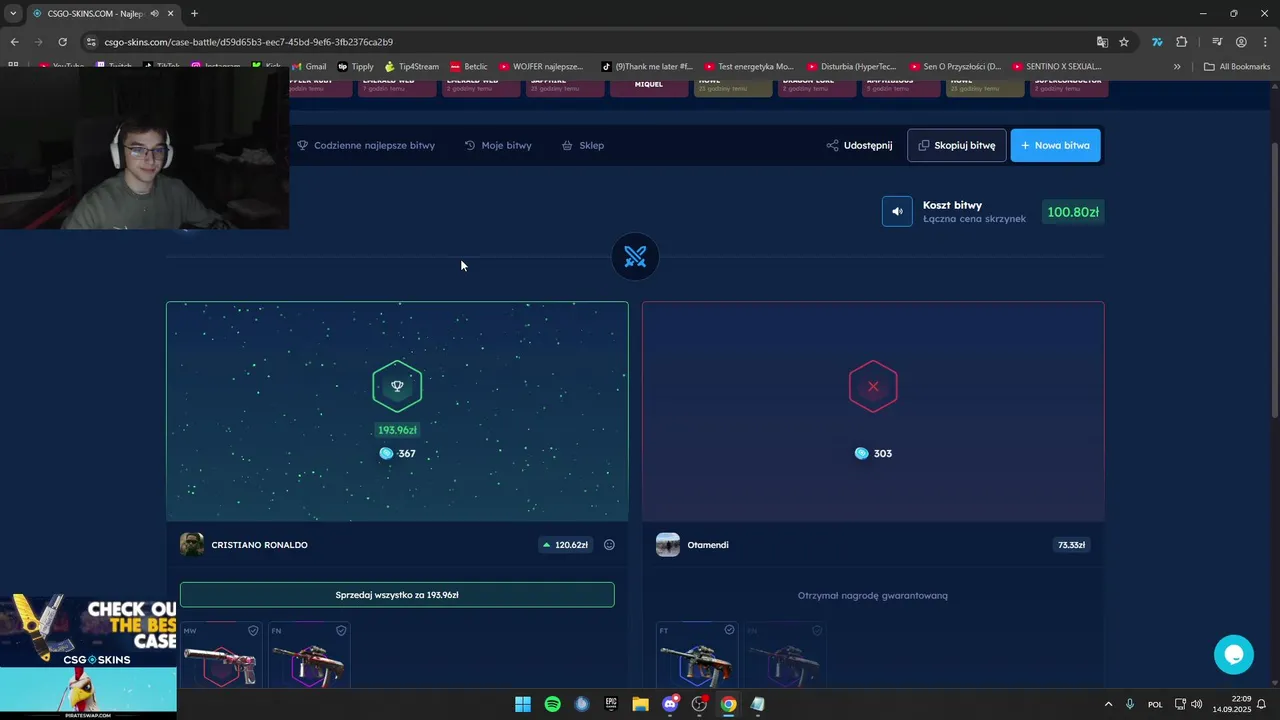Screen dimensions: 1280x720
Task: Expand hidden bookmarks chevron
Action: (x=1177, y=67)
